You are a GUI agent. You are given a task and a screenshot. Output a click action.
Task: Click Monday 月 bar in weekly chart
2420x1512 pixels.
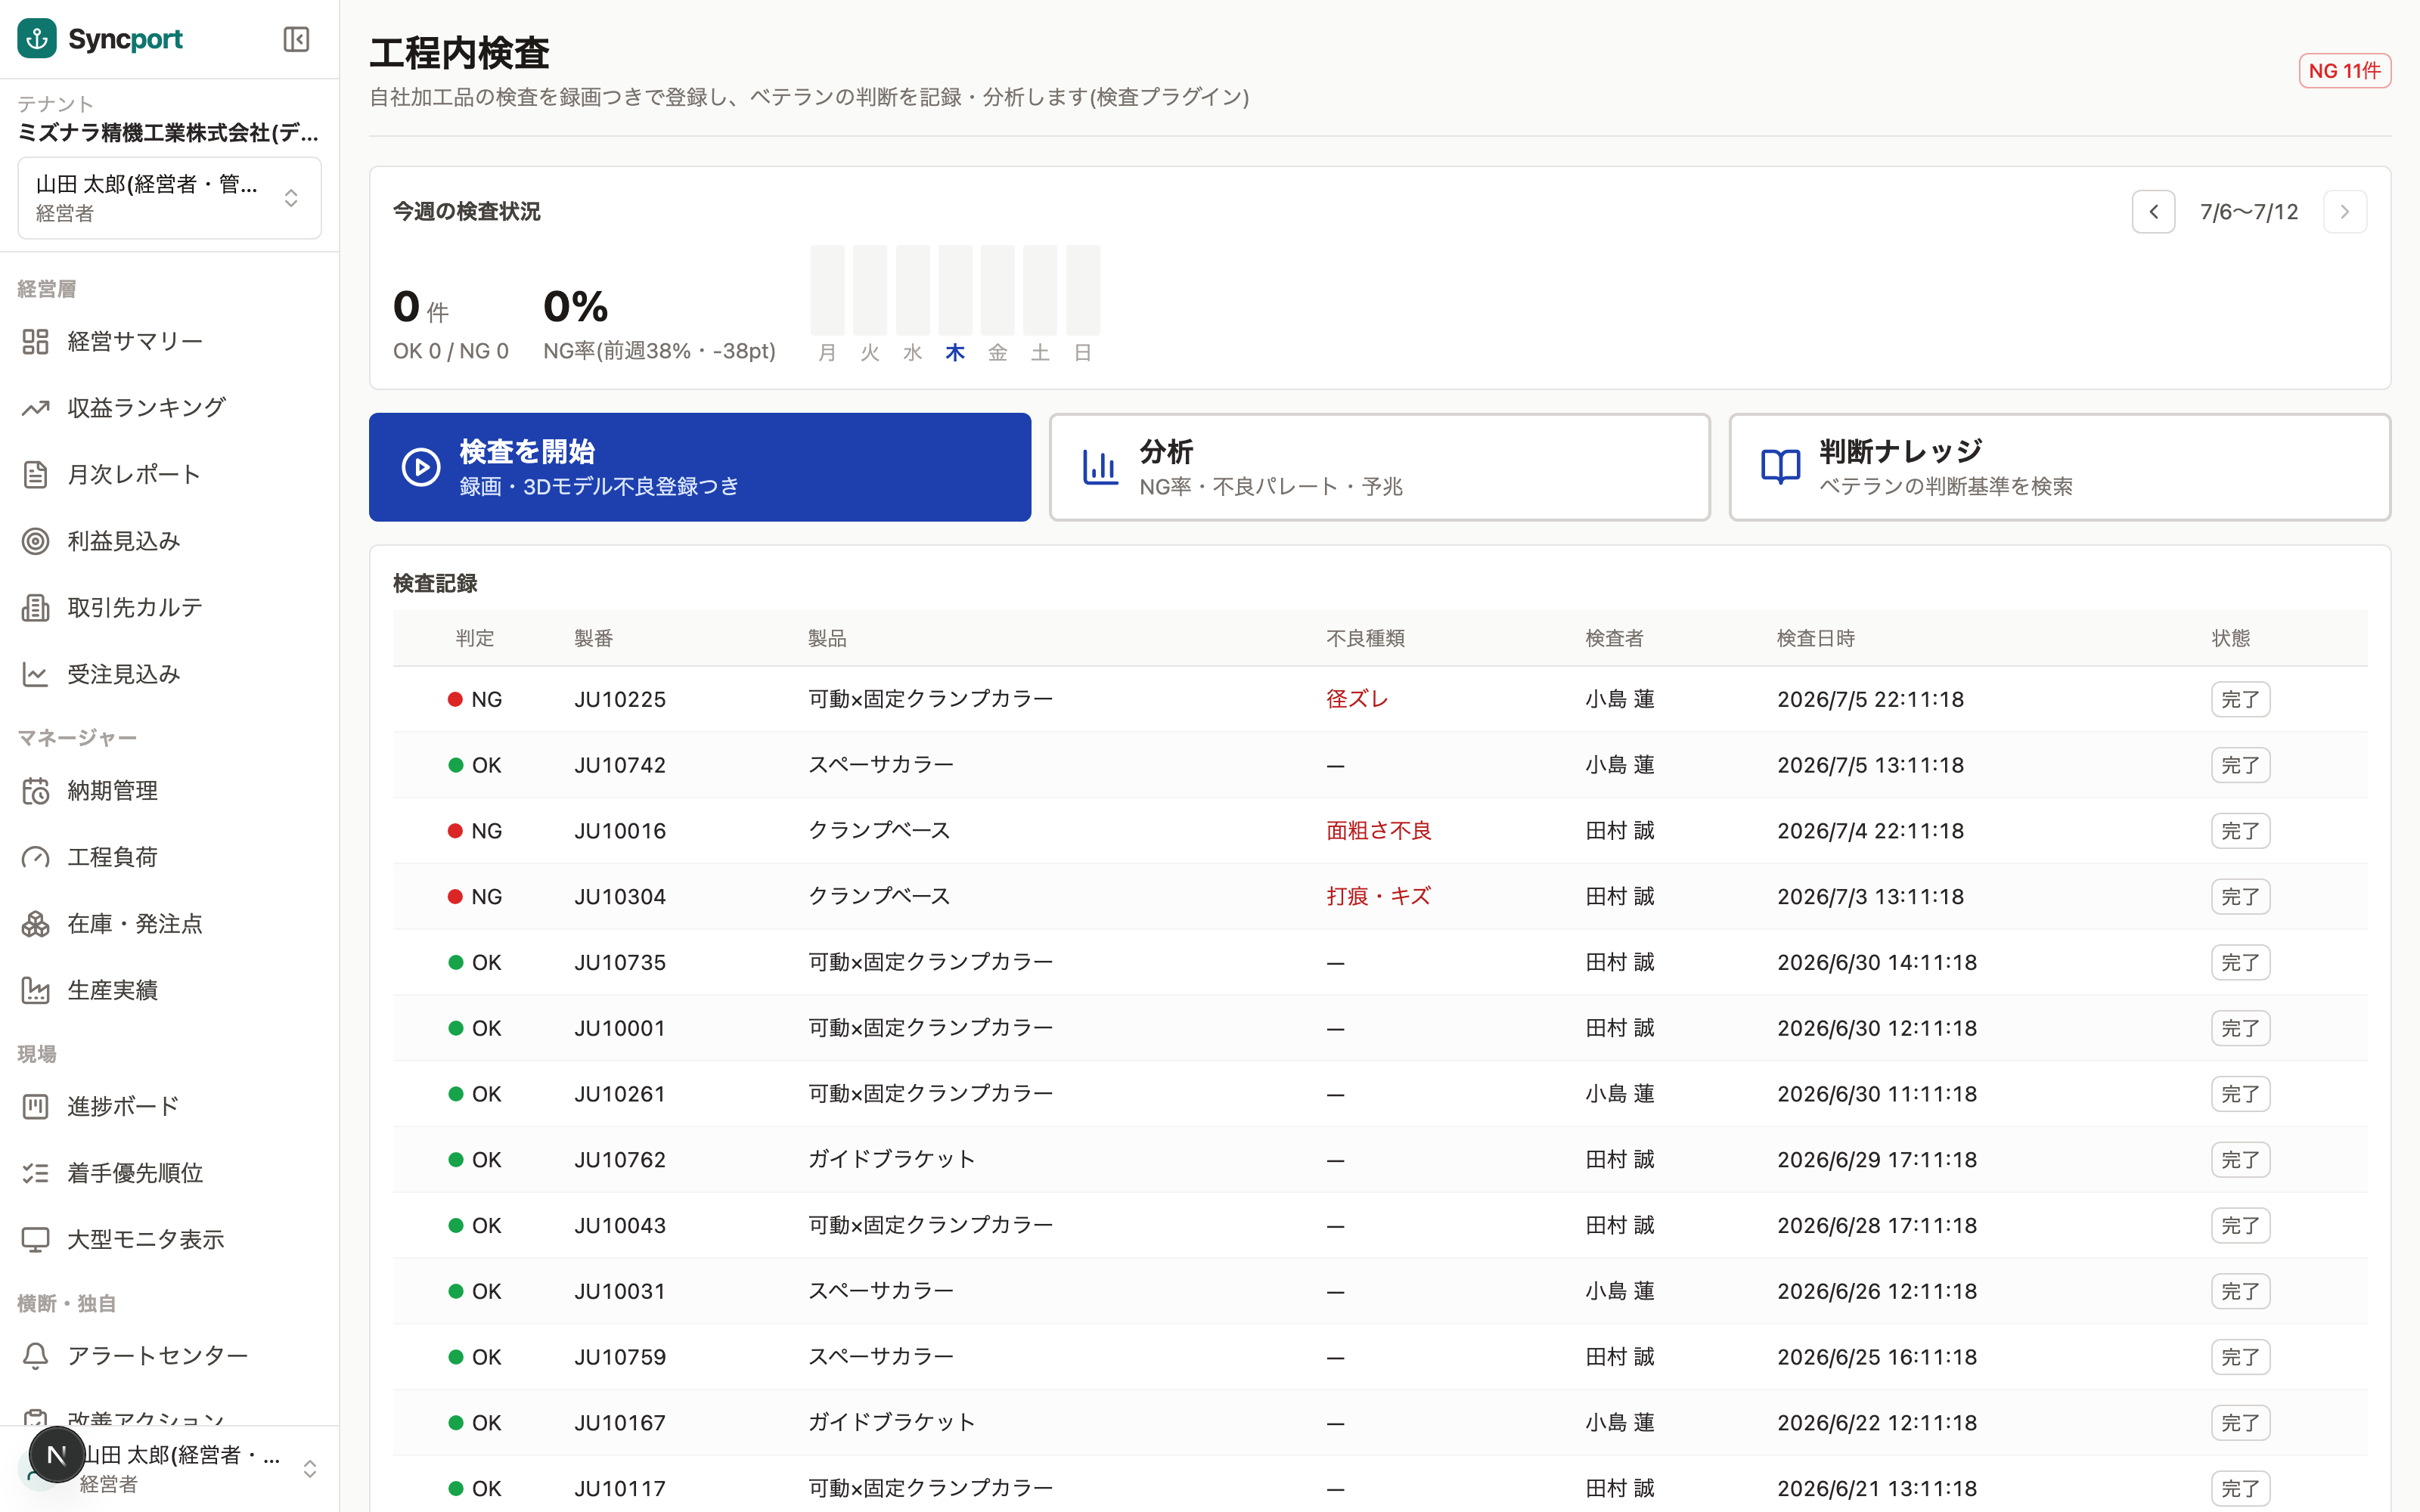[827, 290]
